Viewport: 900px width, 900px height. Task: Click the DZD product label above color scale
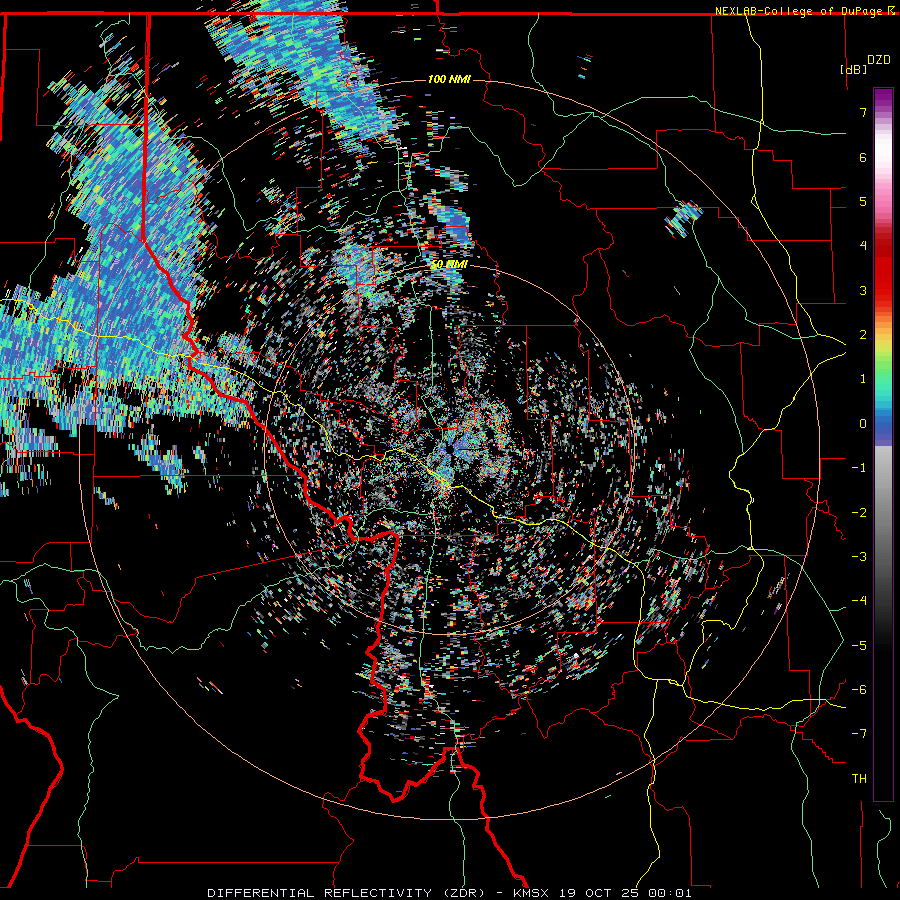pyautogui.click(x=878, y=60)
